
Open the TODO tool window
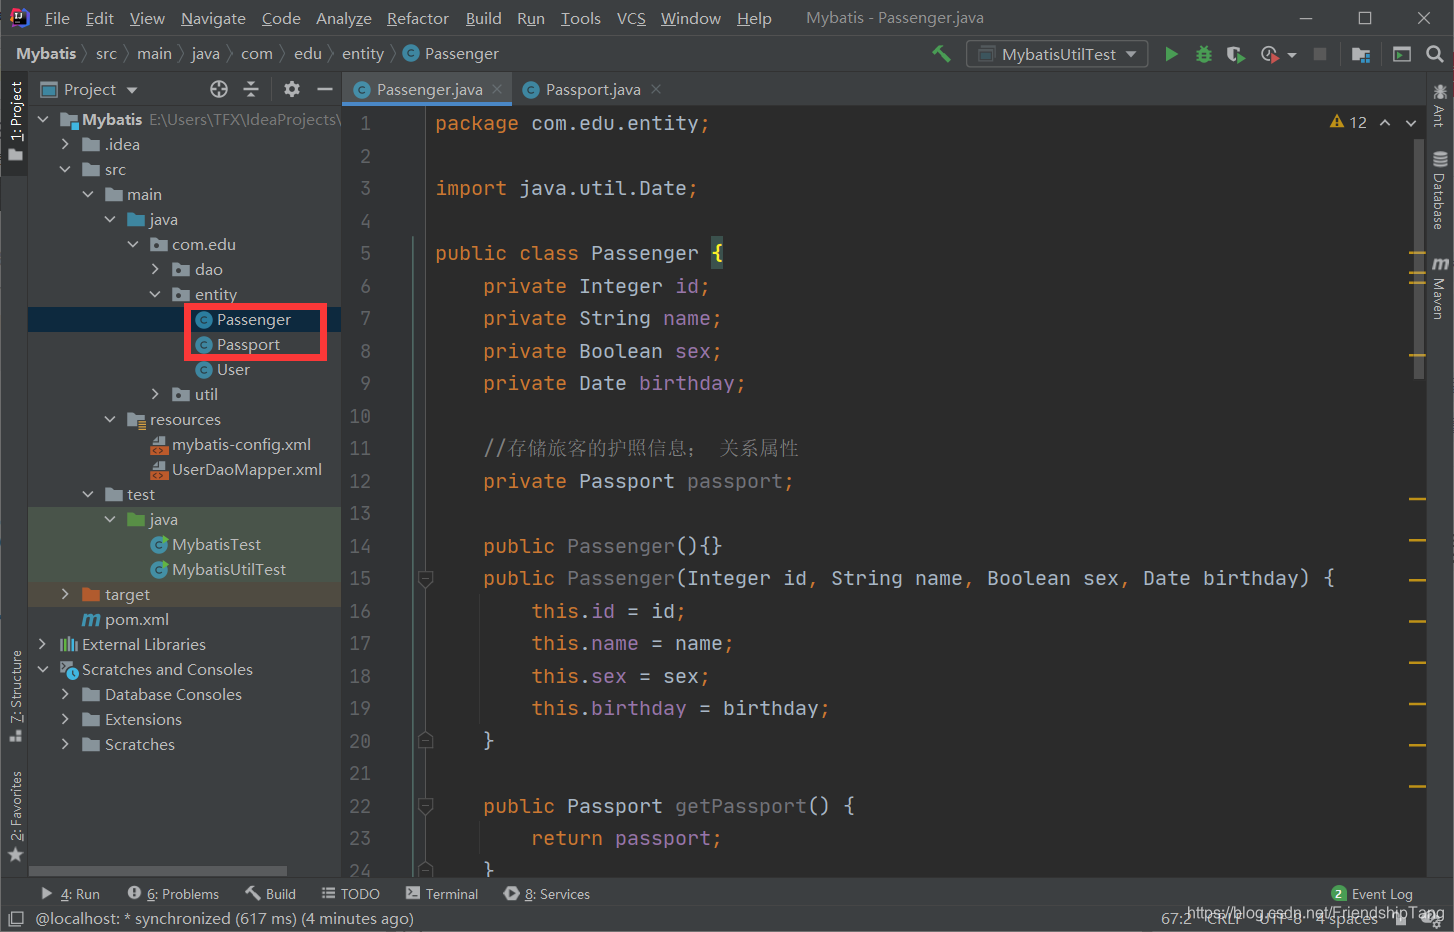click(350, 894)
